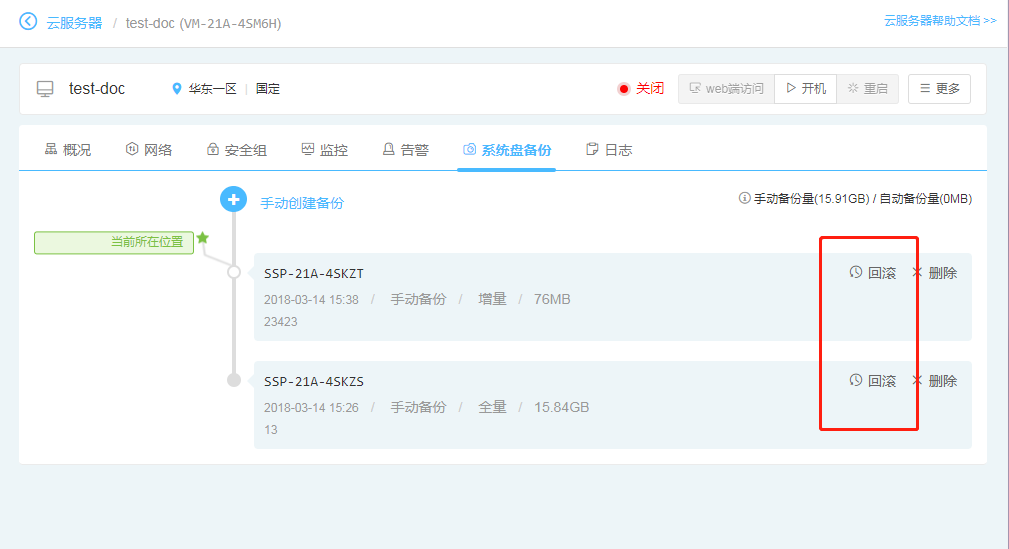Switch to the 概况 tab

(x=68, y=150)
